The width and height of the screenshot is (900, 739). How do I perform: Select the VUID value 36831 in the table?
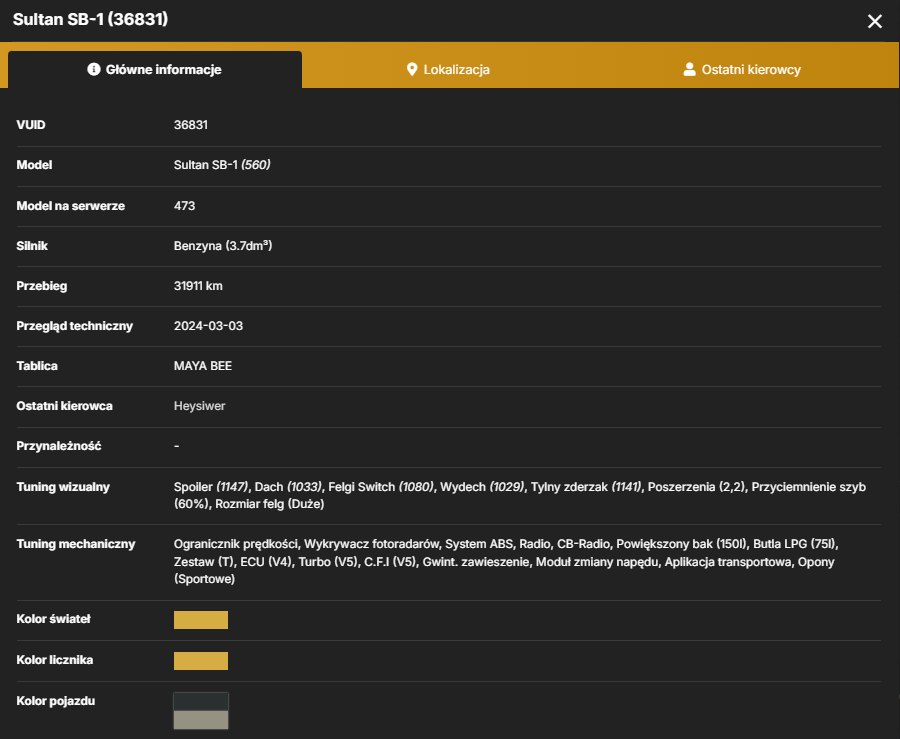pyautogui.click(x=191, y=125)
